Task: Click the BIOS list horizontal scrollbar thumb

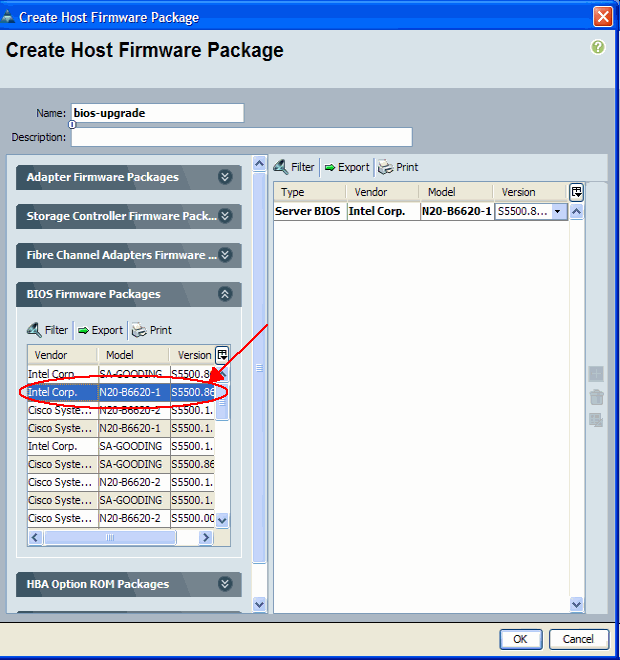Action: coord(110,538)
